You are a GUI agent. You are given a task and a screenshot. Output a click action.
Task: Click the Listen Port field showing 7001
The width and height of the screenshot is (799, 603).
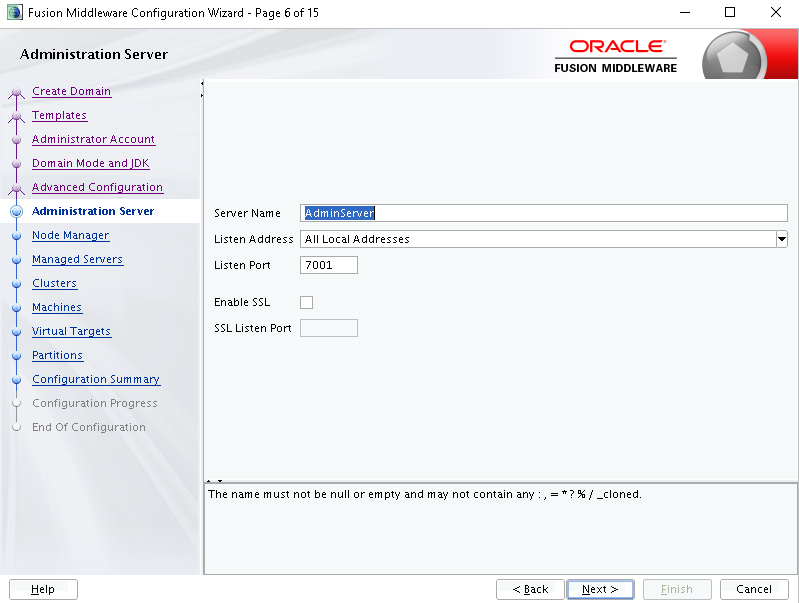coord(329,265)
